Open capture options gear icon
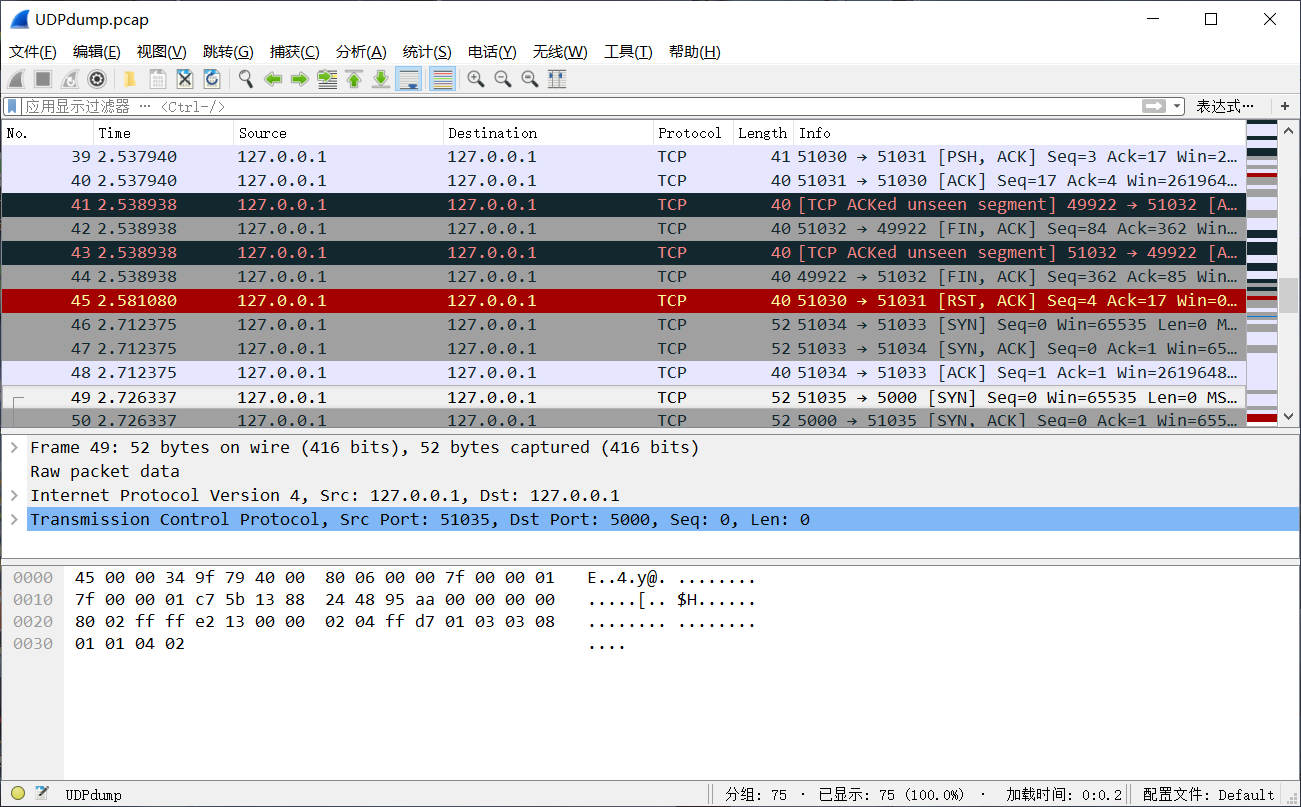1301x807 pixels. point(97,79)
